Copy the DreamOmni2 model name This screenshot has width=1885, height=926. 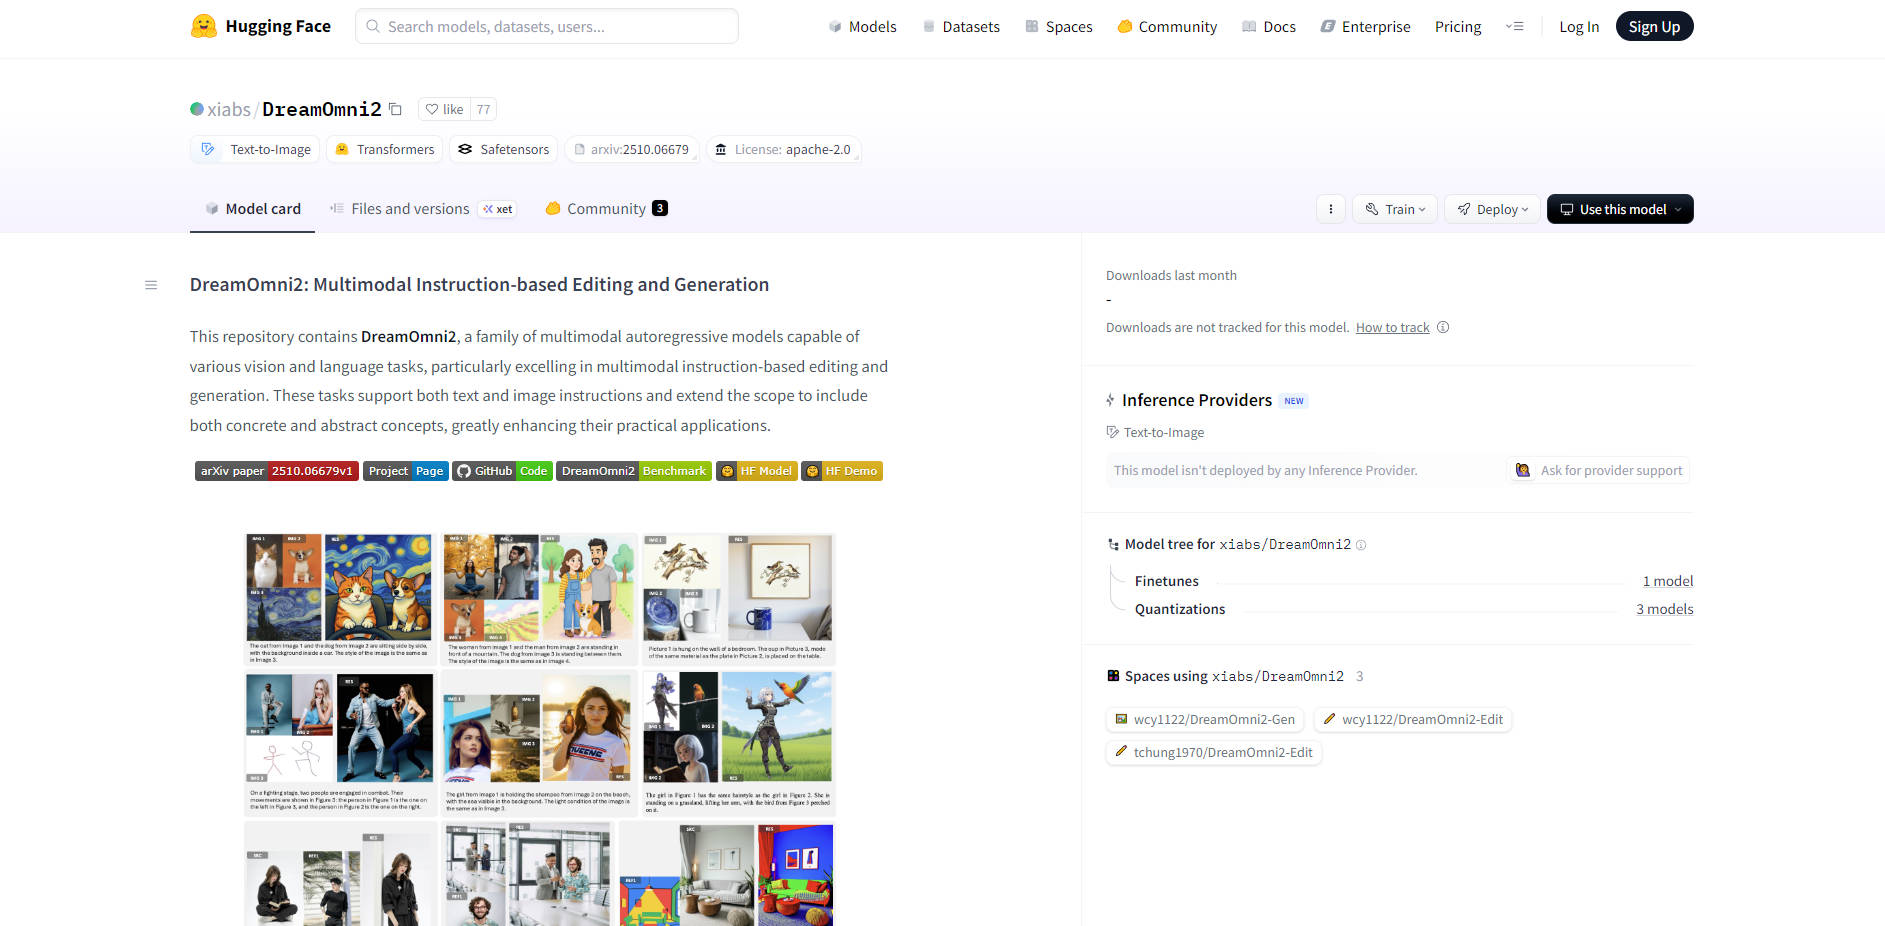pyautogui.click(x=396, y=109)
